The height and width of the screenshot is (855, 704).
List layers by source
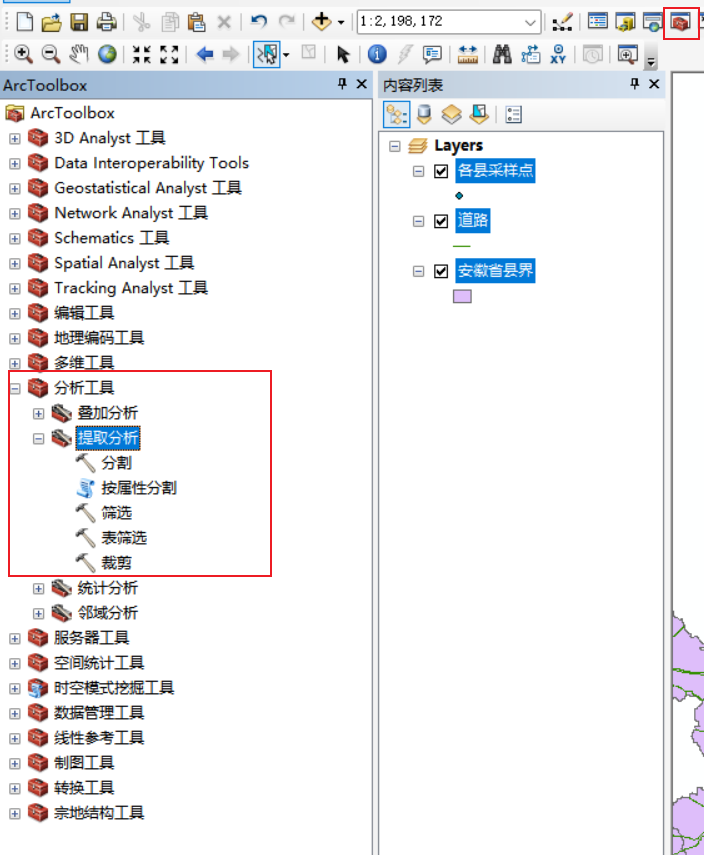424,115
